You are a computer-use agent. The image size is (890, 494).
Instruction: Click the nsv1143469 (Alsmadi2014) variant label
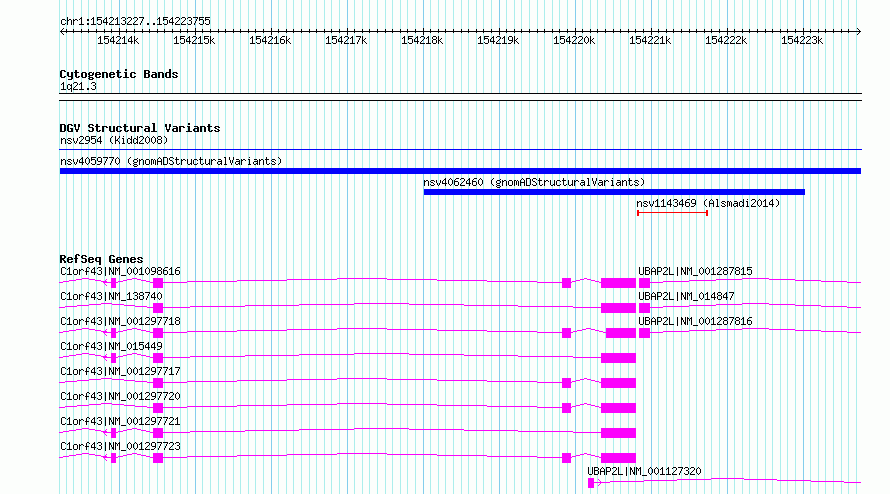pyautogui.click(x=708, y=203)
